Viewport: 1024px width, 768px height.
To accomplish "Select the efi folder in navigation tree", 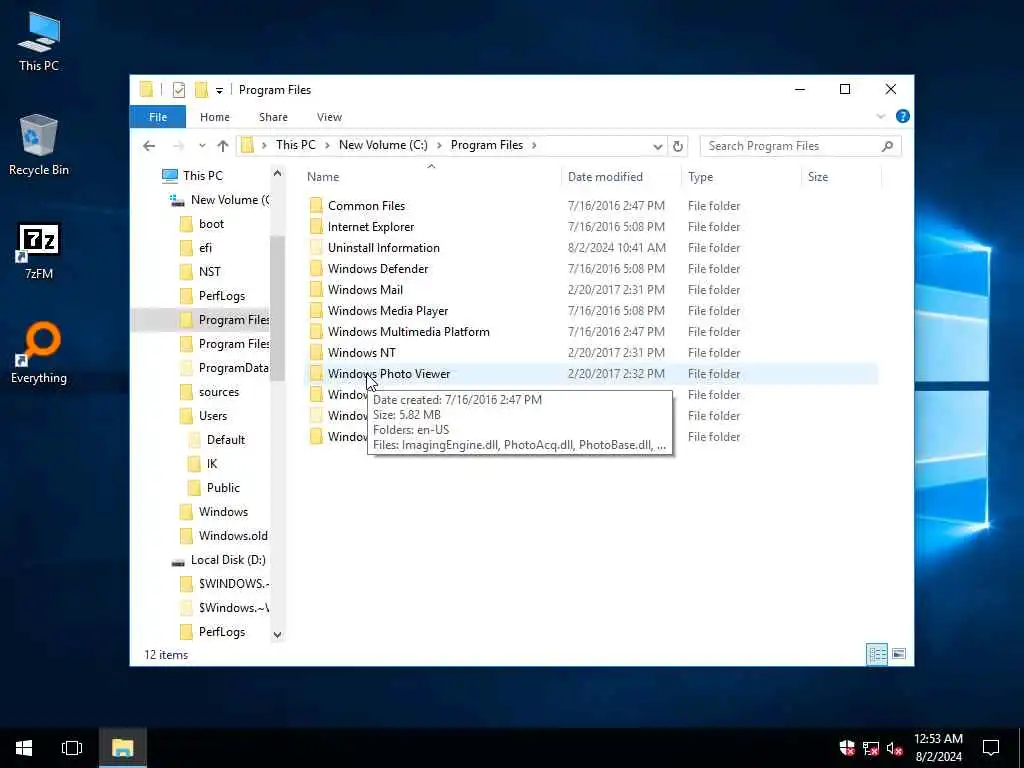I will [205, 248].
